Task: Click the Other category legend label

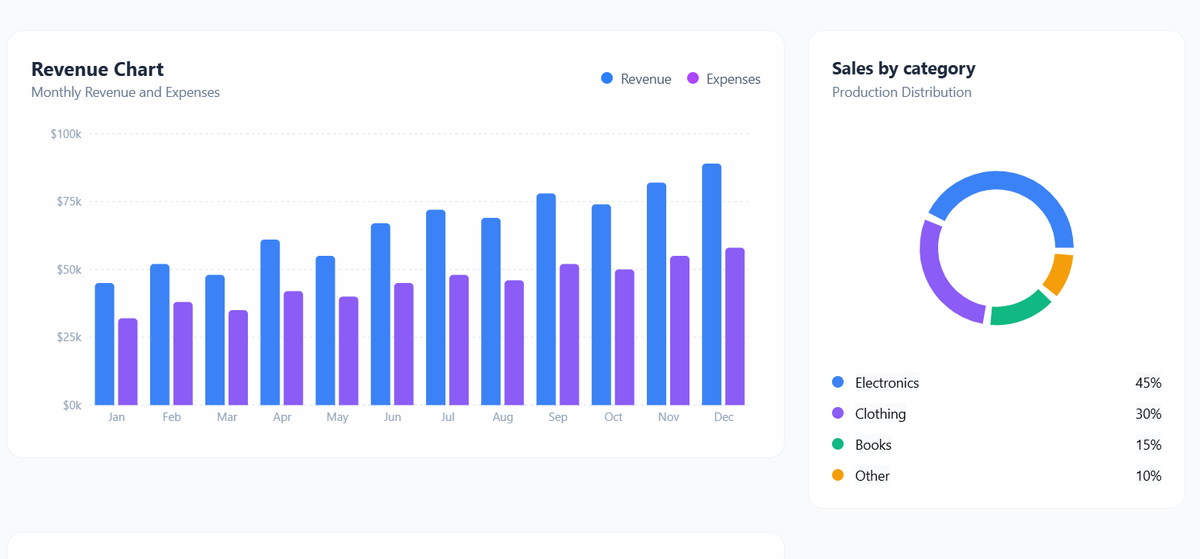Action: (x=872, y=476)
